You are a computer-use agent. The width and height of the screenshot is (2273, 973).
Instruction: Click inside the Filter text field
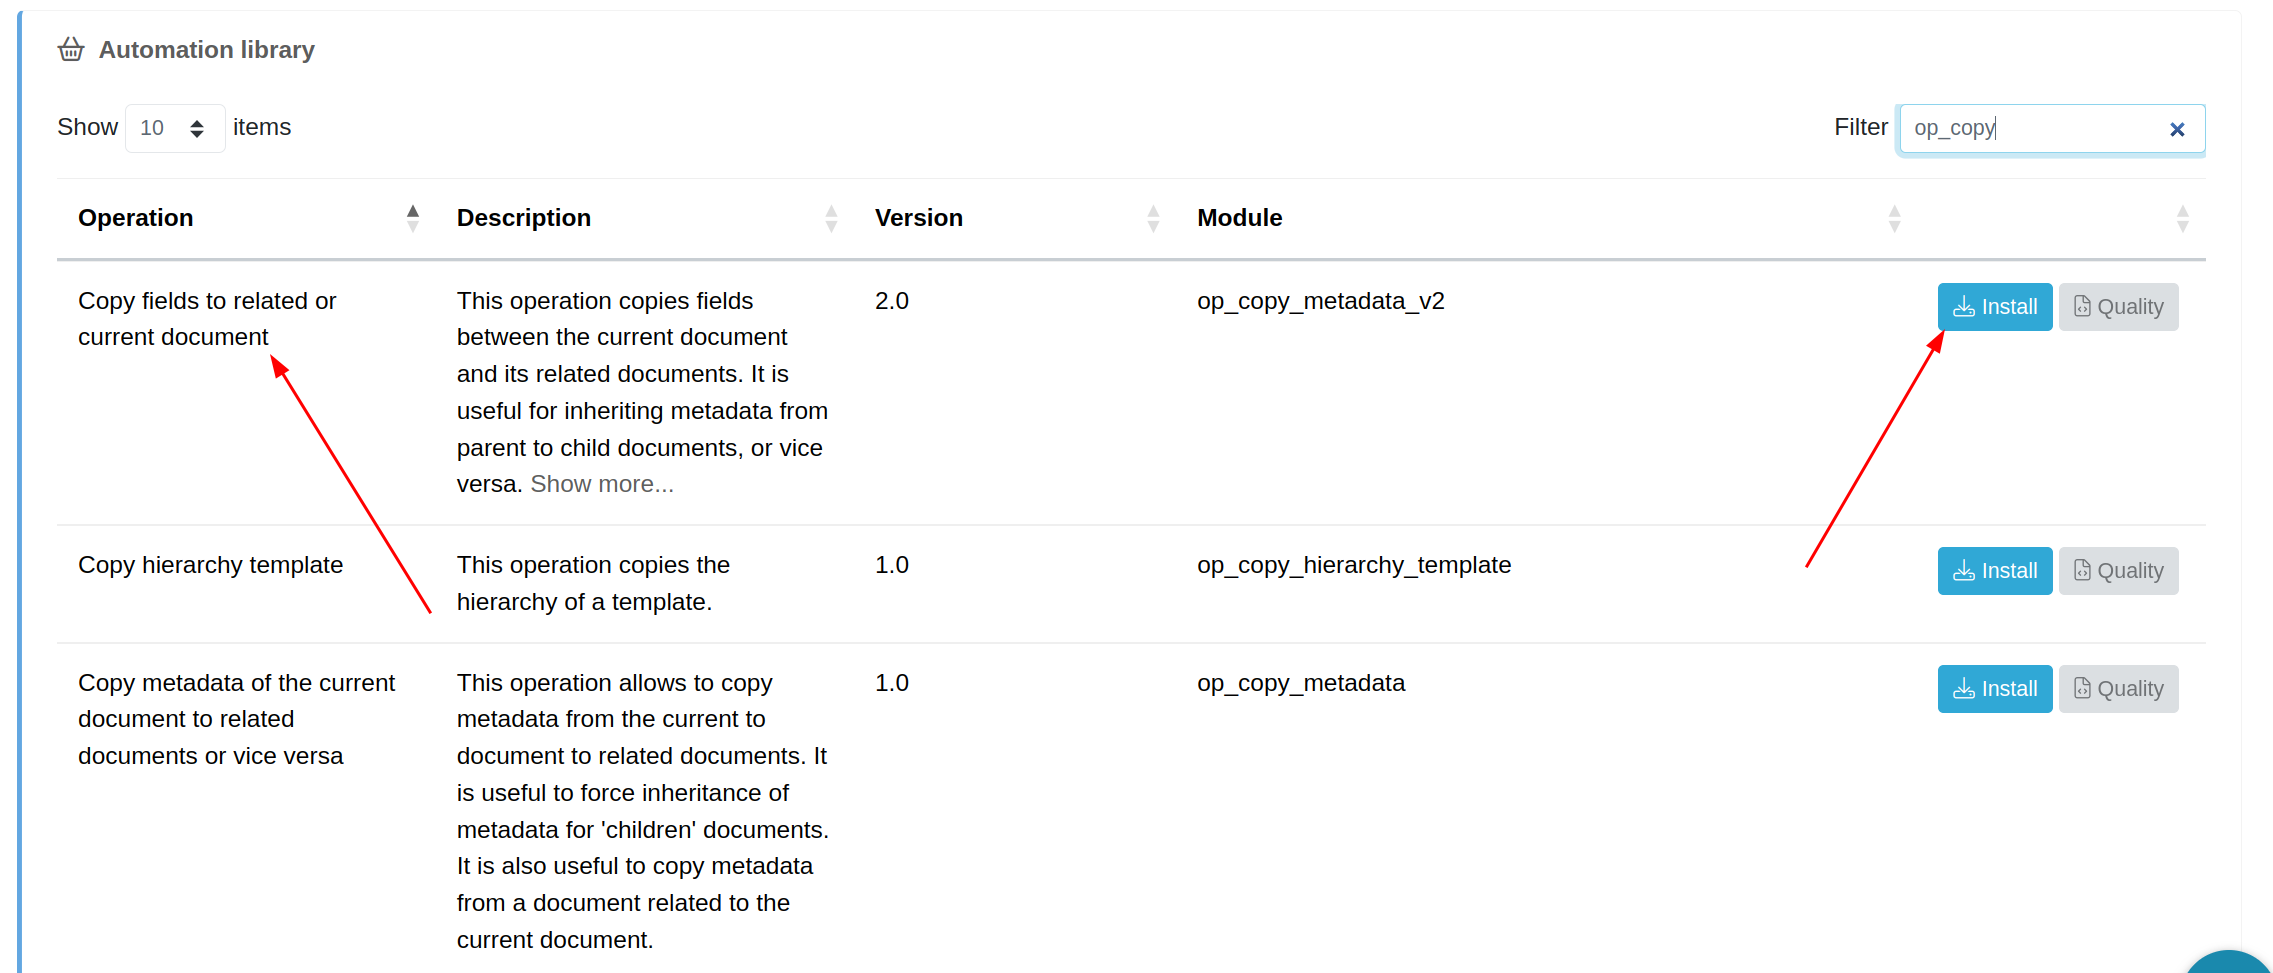2030,128
